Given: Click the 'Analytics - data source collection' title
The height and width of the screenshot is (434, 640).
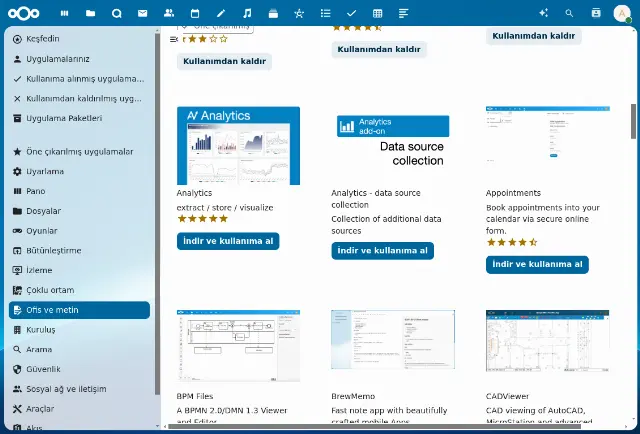Looking at the screenshot, I should coord(376,199).
